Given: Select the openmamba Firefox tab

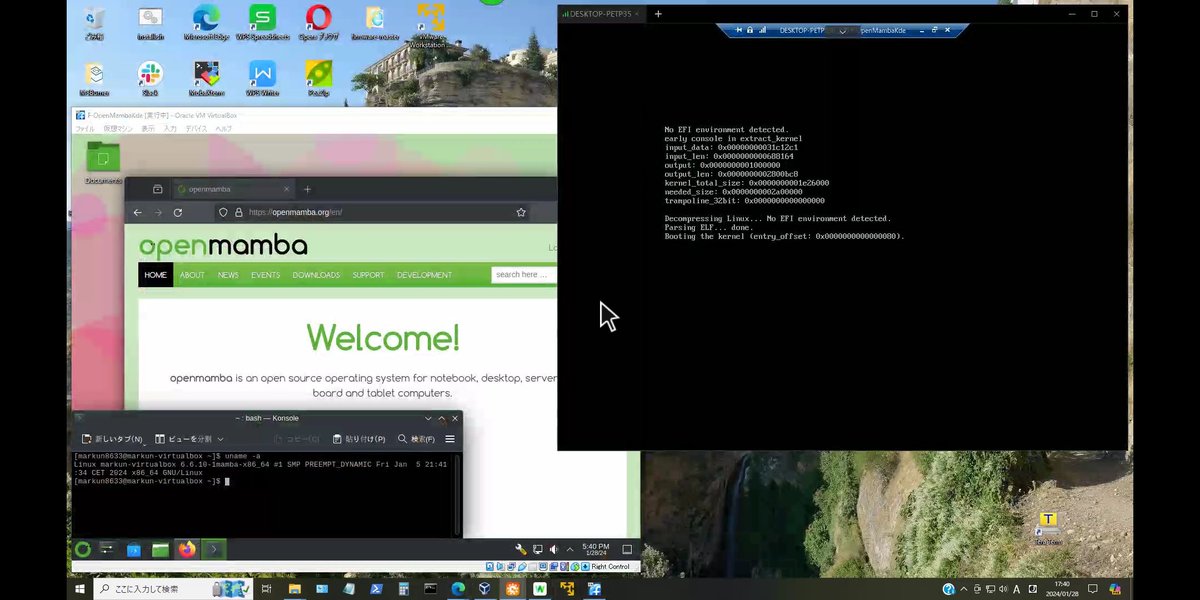Looking at the screenshot, I should pyautogui.click(x=232, y=189).
